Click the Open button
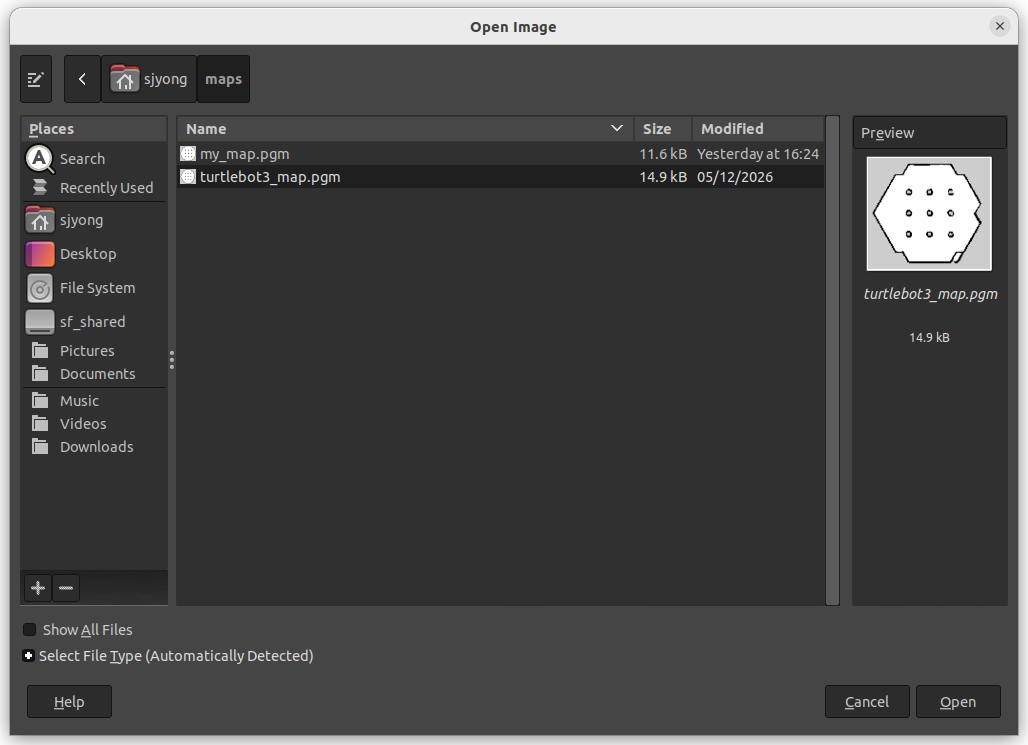The image size is (1028, 745). pyautogui.click(x=958, y=702)
